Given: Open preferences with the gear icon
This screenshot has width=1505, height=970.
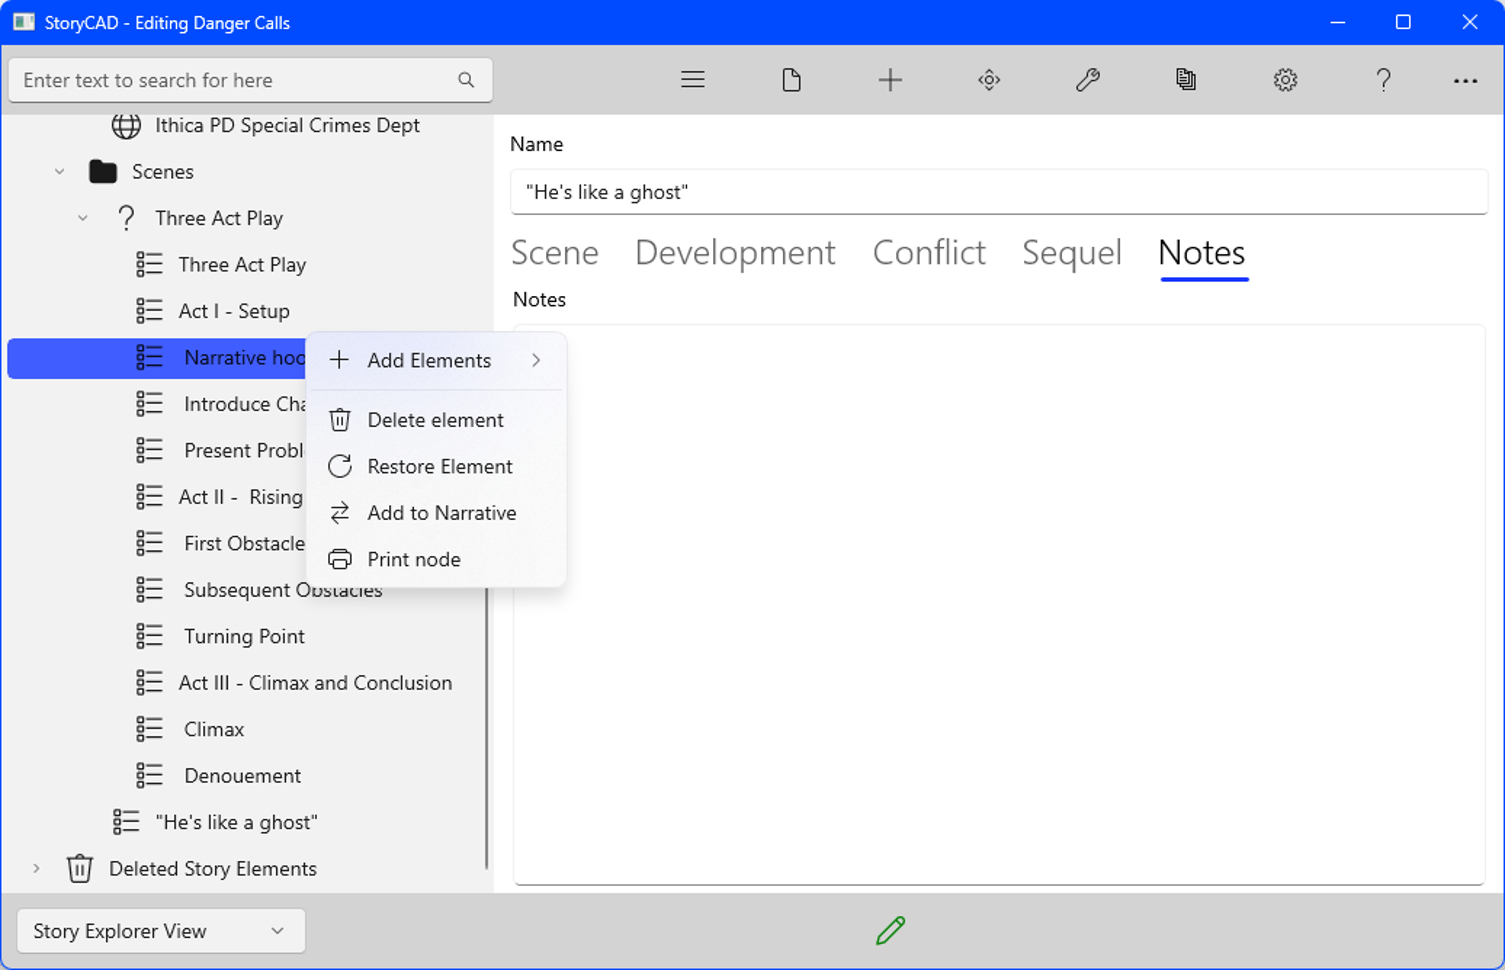Looking at the screenshot, I should click(1285, 80).
